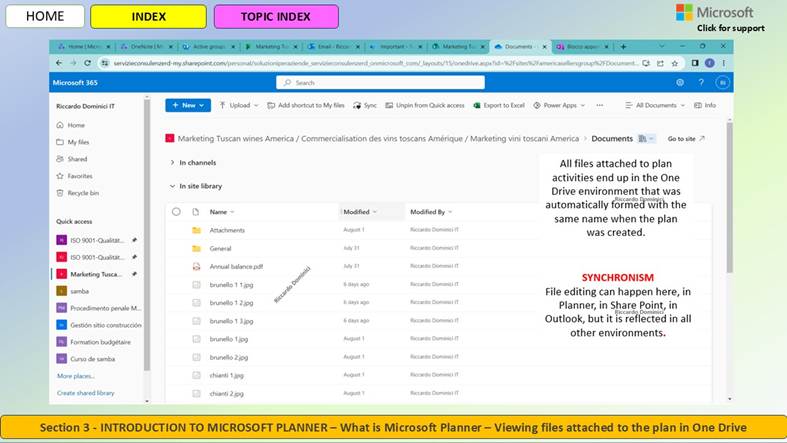This screenshot has width=787, height=443.
Task: Reload the page with refresh icon
Action: (x=87, y=63)
